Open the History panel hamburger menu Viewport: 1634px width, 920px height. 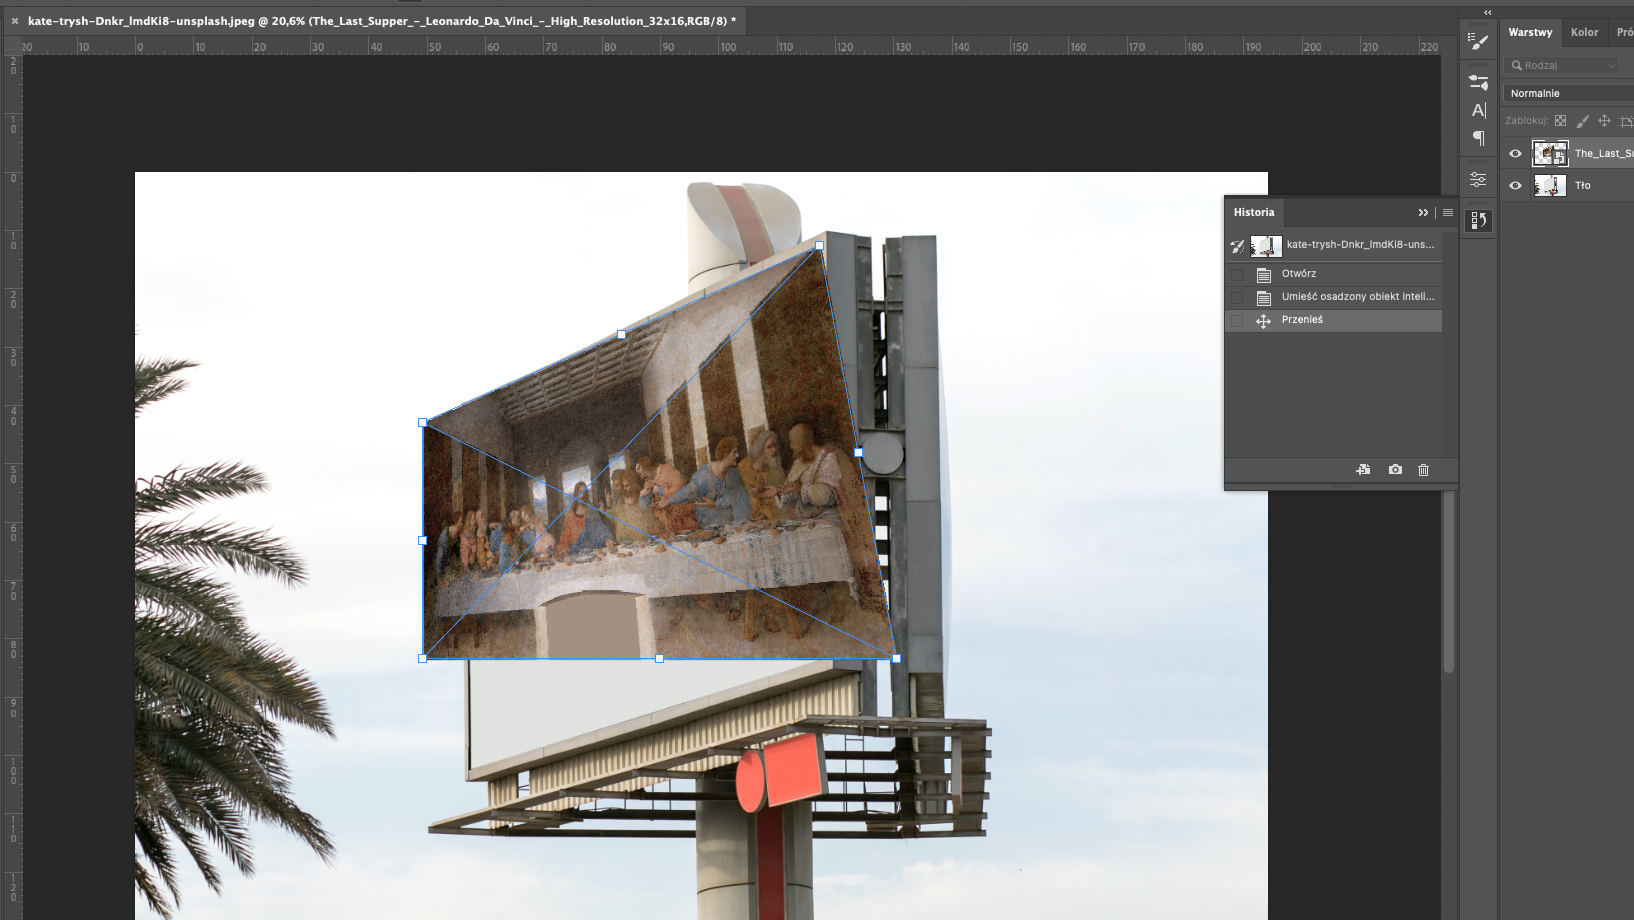[x=1448, y=213]
